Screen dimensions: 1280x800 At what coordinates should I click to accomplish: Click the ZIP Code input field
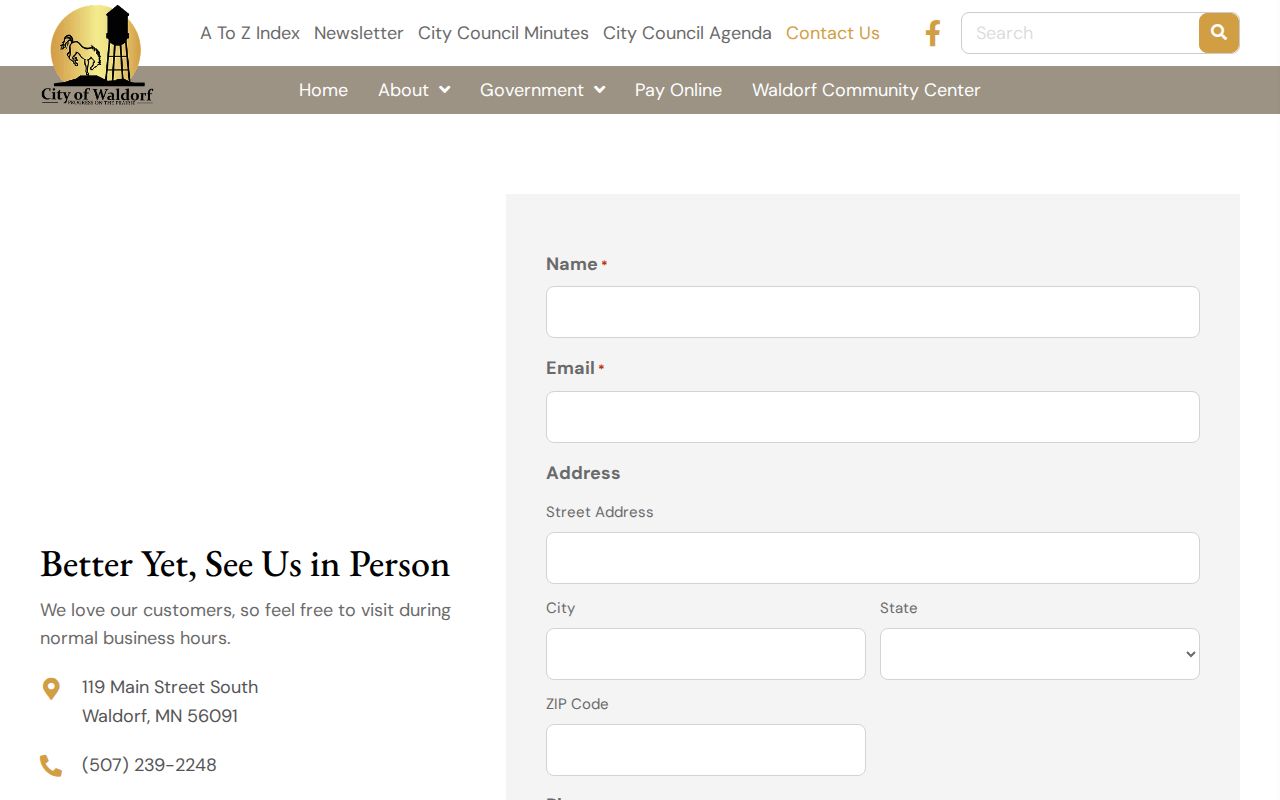706,750
